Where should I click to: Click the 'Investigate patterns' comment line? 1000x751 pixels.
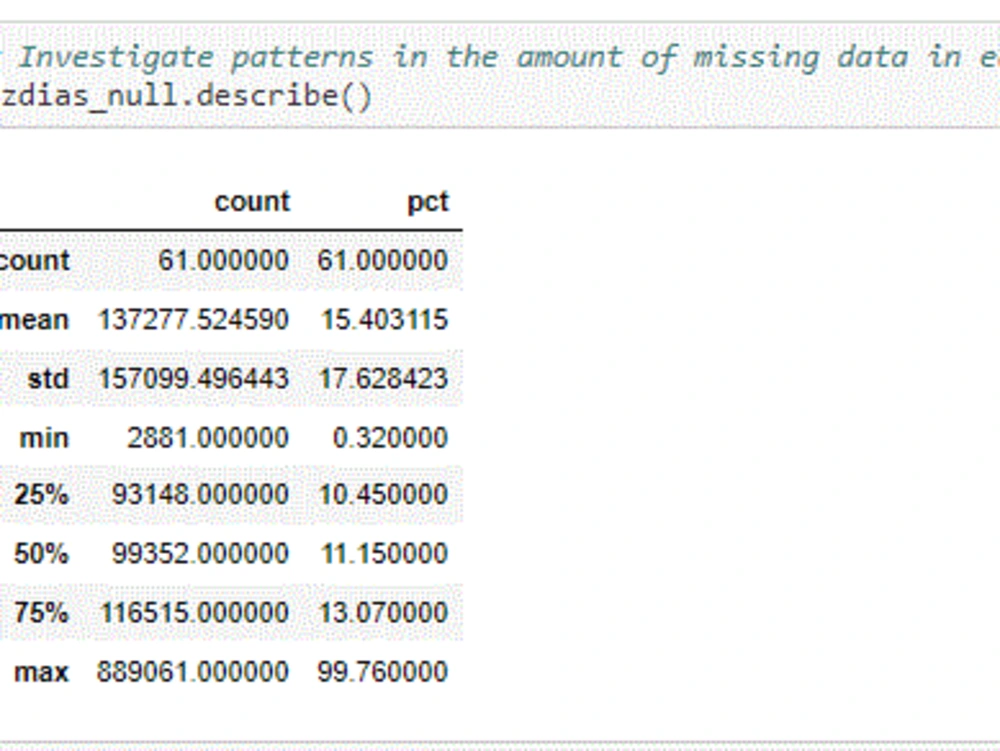(500, 57)
